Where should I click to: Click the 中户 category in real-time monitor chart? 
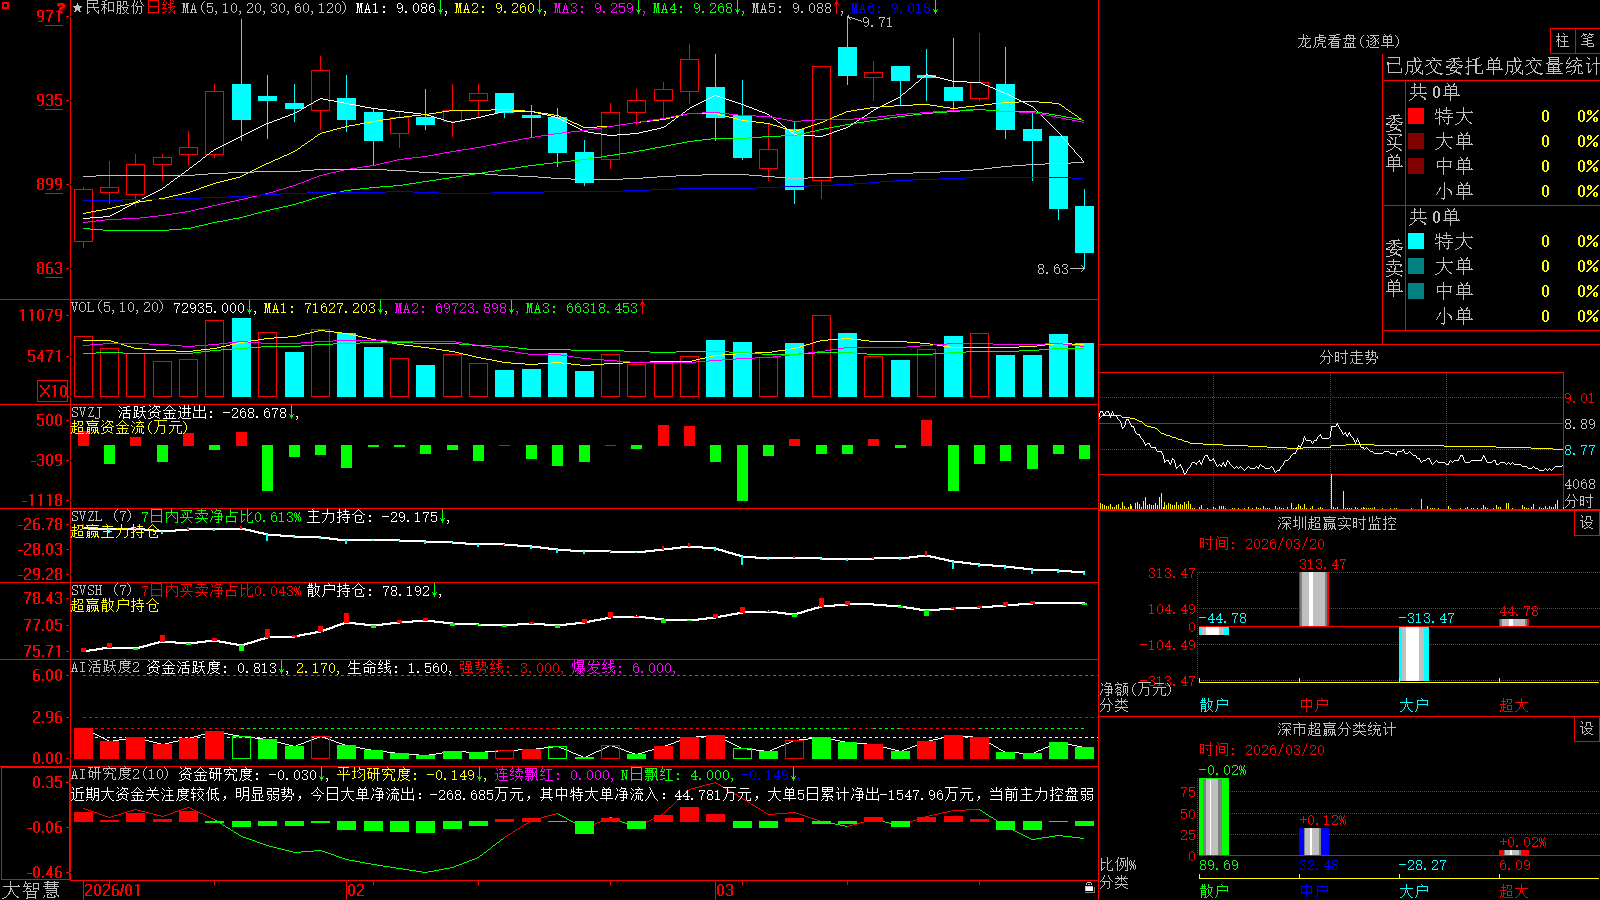tap(1314, 705)
